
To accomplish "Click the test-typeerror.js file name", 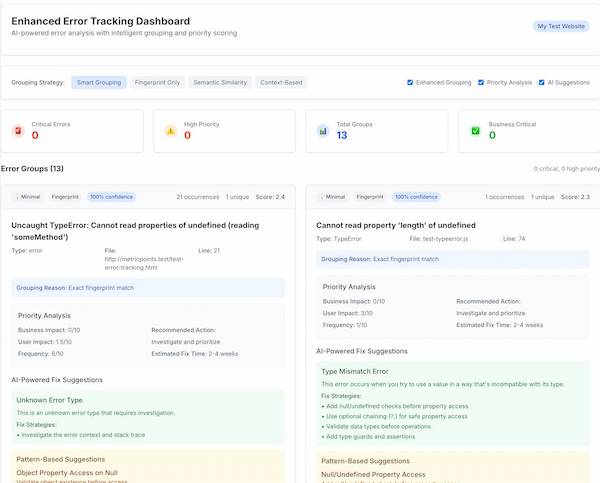I will click(445, 239).
